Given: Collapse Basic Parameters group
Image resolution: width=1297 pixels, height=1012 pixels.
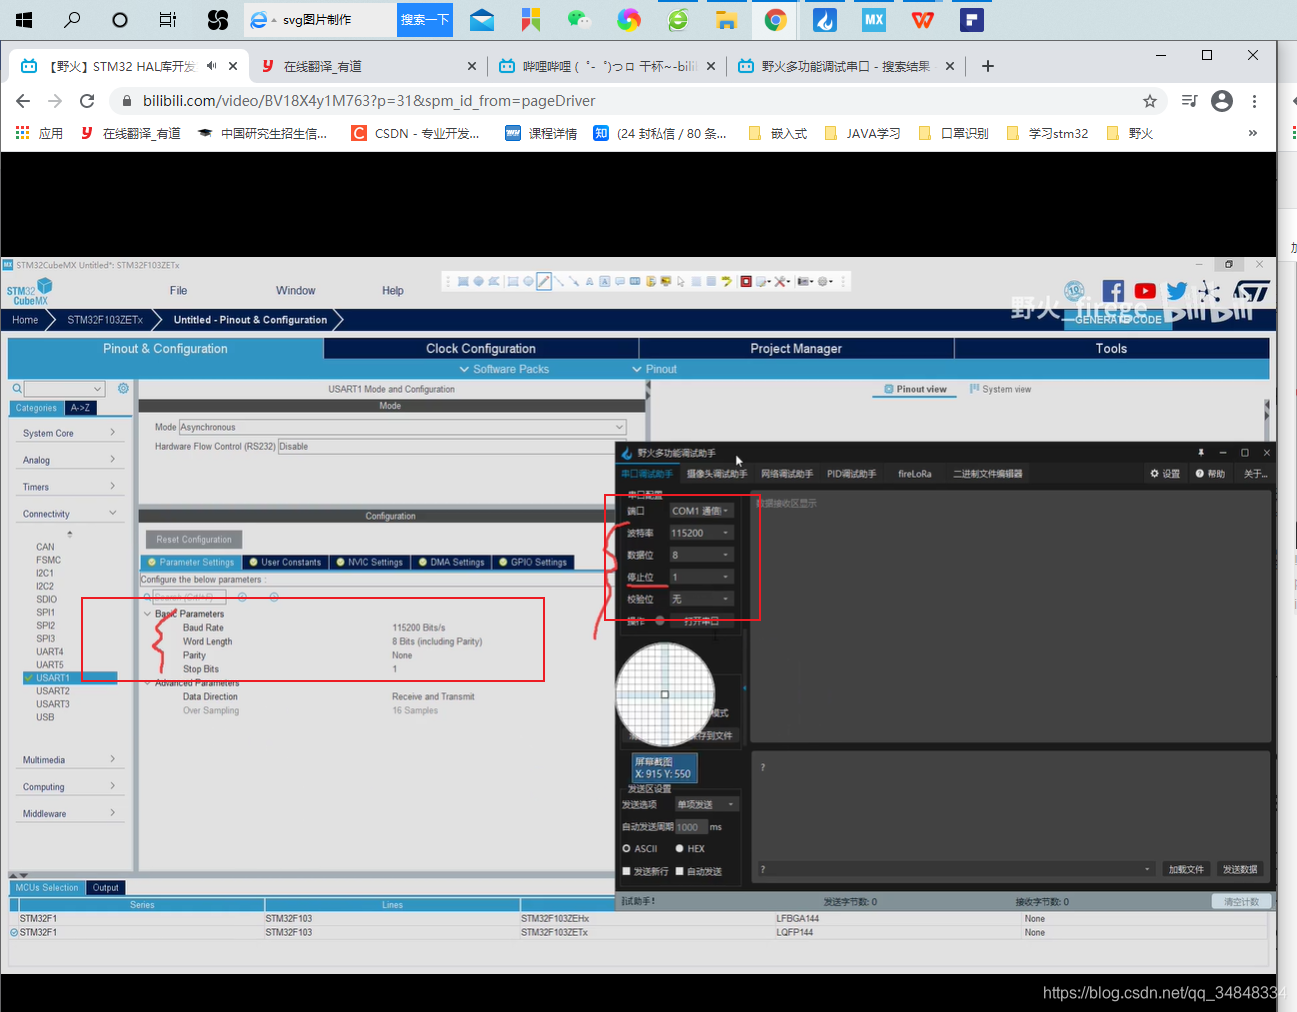Looking at the screenshot, I should [148, 614].
